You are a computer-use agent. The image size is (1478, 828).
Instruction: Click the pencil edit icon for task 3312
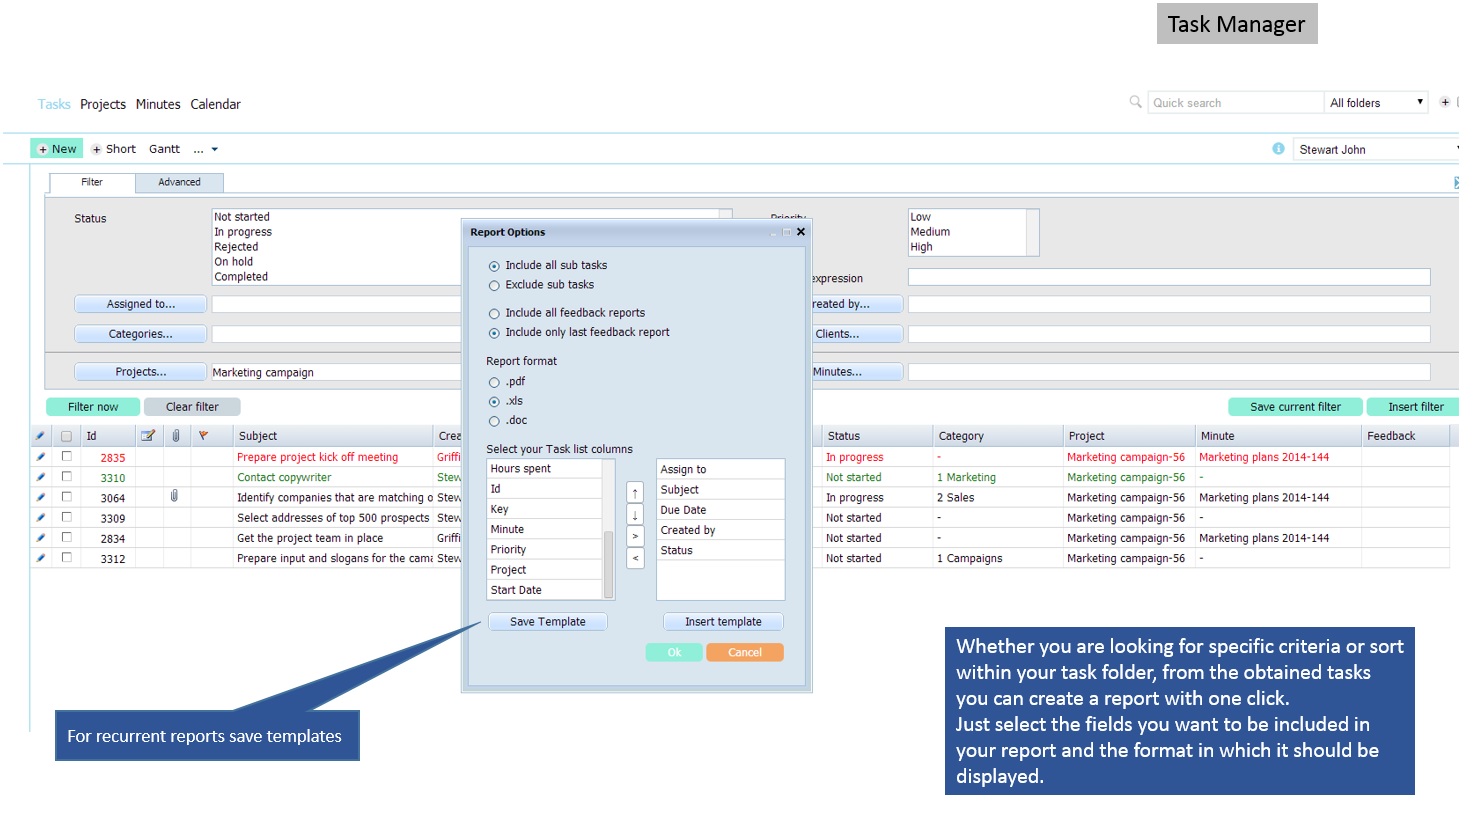click(x=41, y=558)
